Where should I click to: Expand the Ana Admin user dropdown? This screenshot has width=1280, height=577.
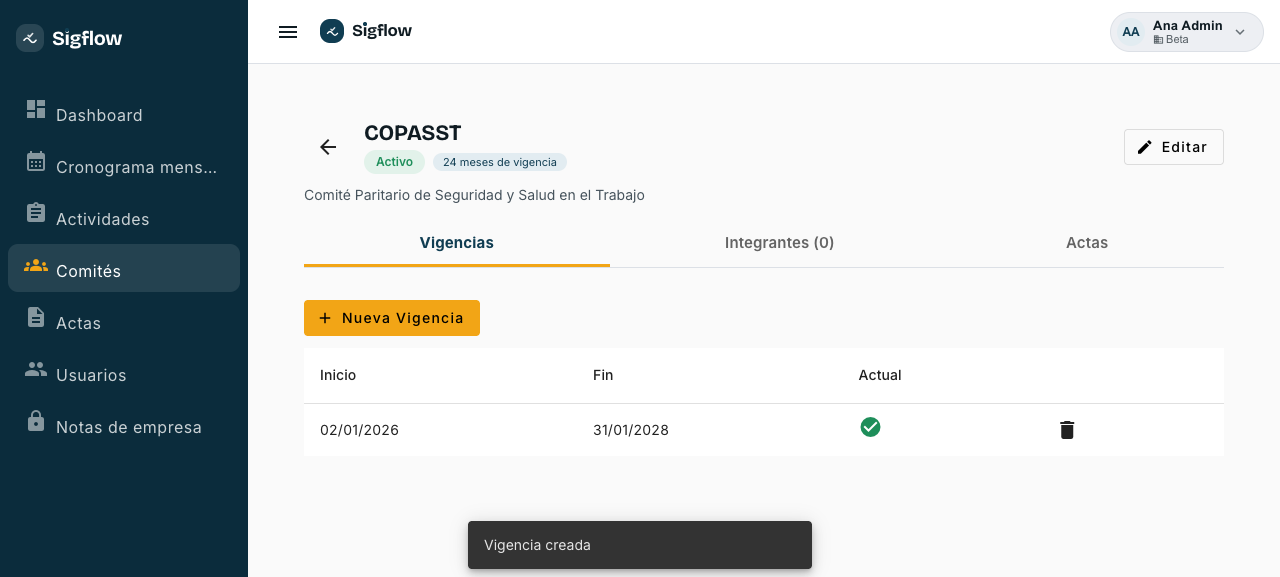point(1240,32)
